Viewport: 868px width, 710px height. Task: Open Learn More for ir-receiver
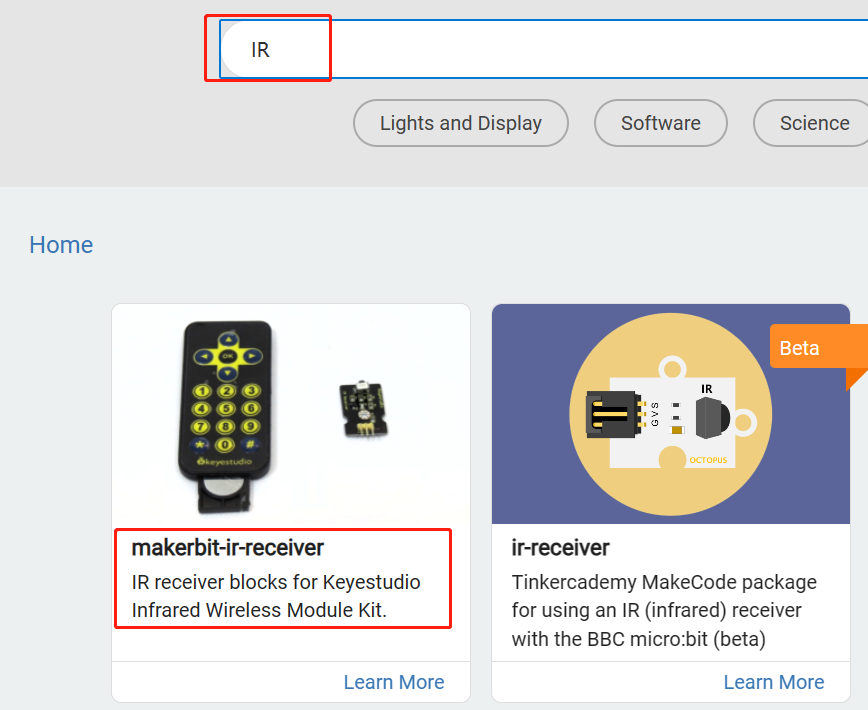click(x=774, y=682)
